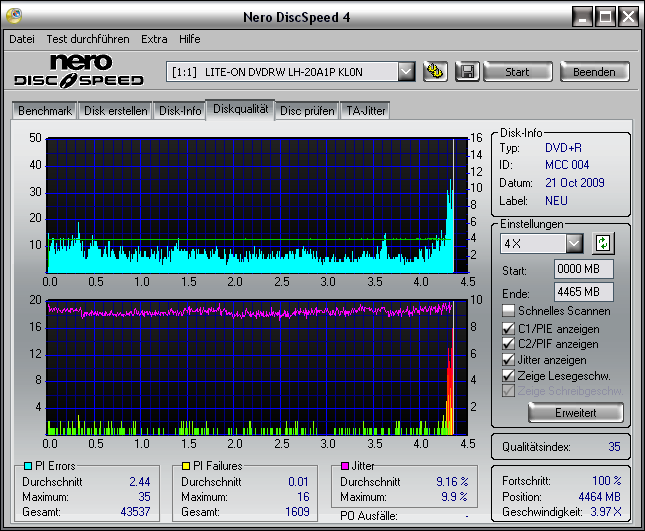Uncheck C1/PIE anzeigen option
This screenshot has height=531, width=645.
coord(509,328)
